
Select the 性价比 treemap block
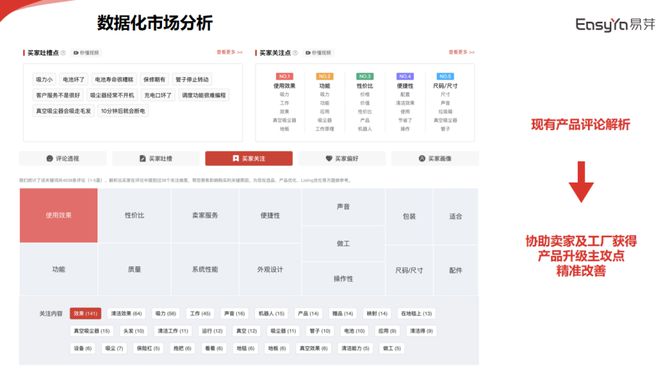coord(134,215)
